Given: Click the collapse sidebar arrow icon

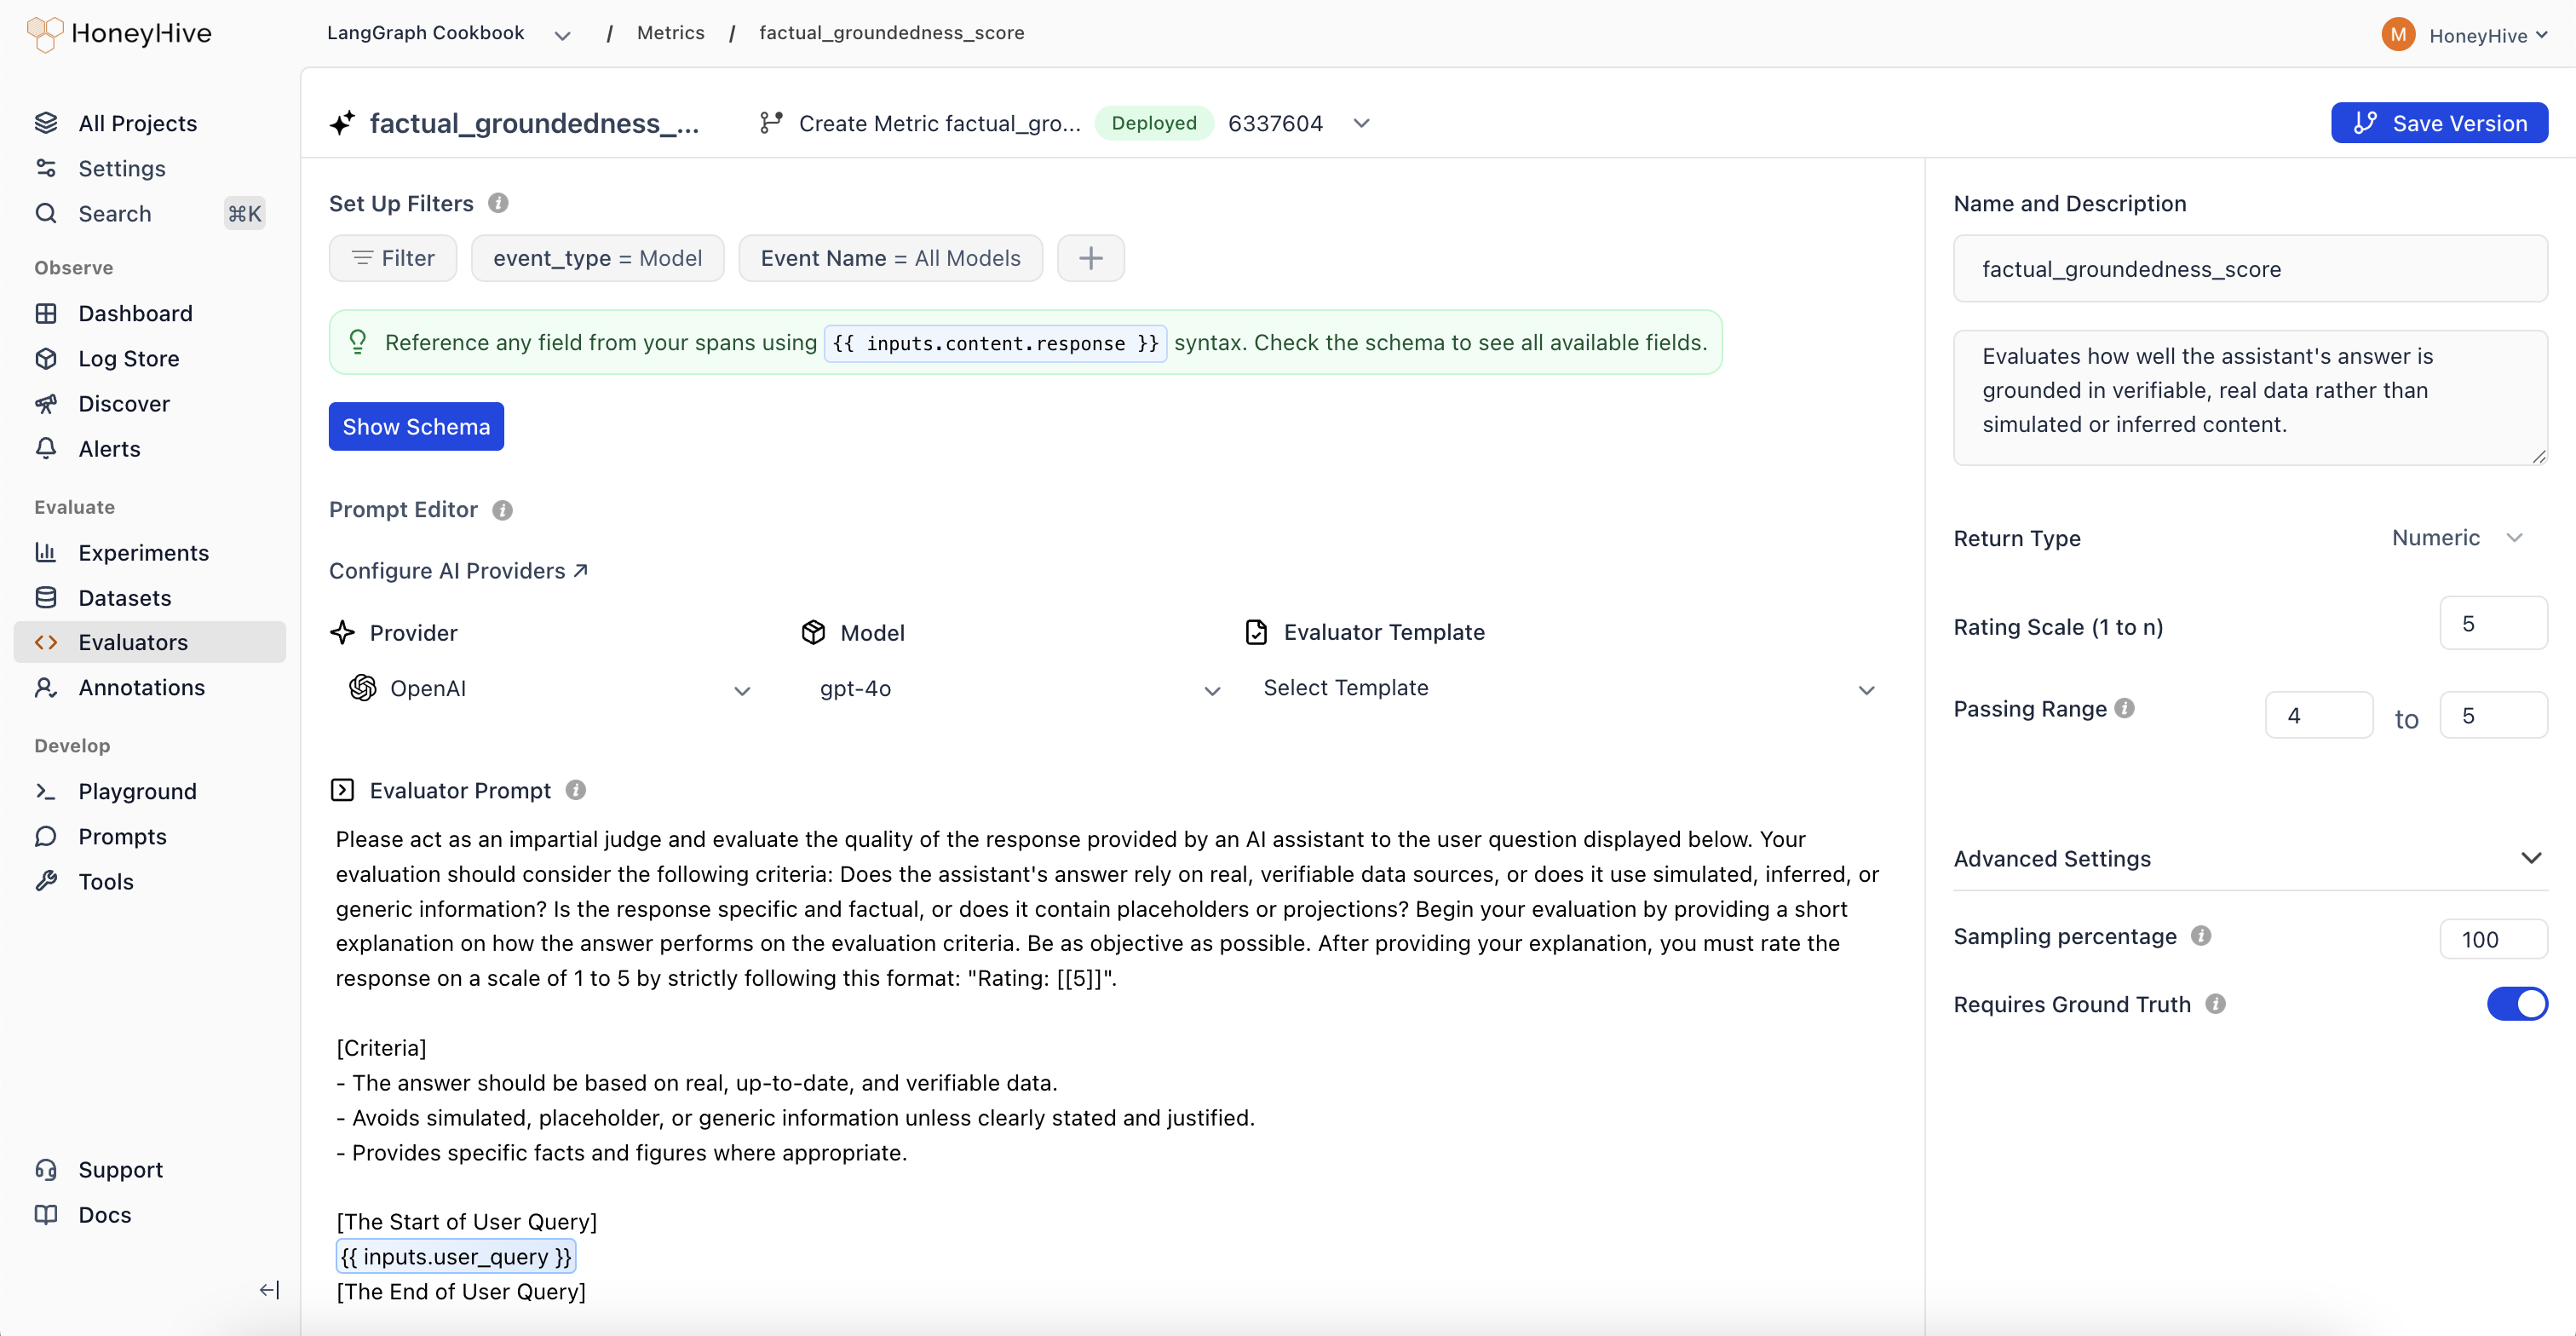Looking at the screenshot, I should tap(269, 1289).
